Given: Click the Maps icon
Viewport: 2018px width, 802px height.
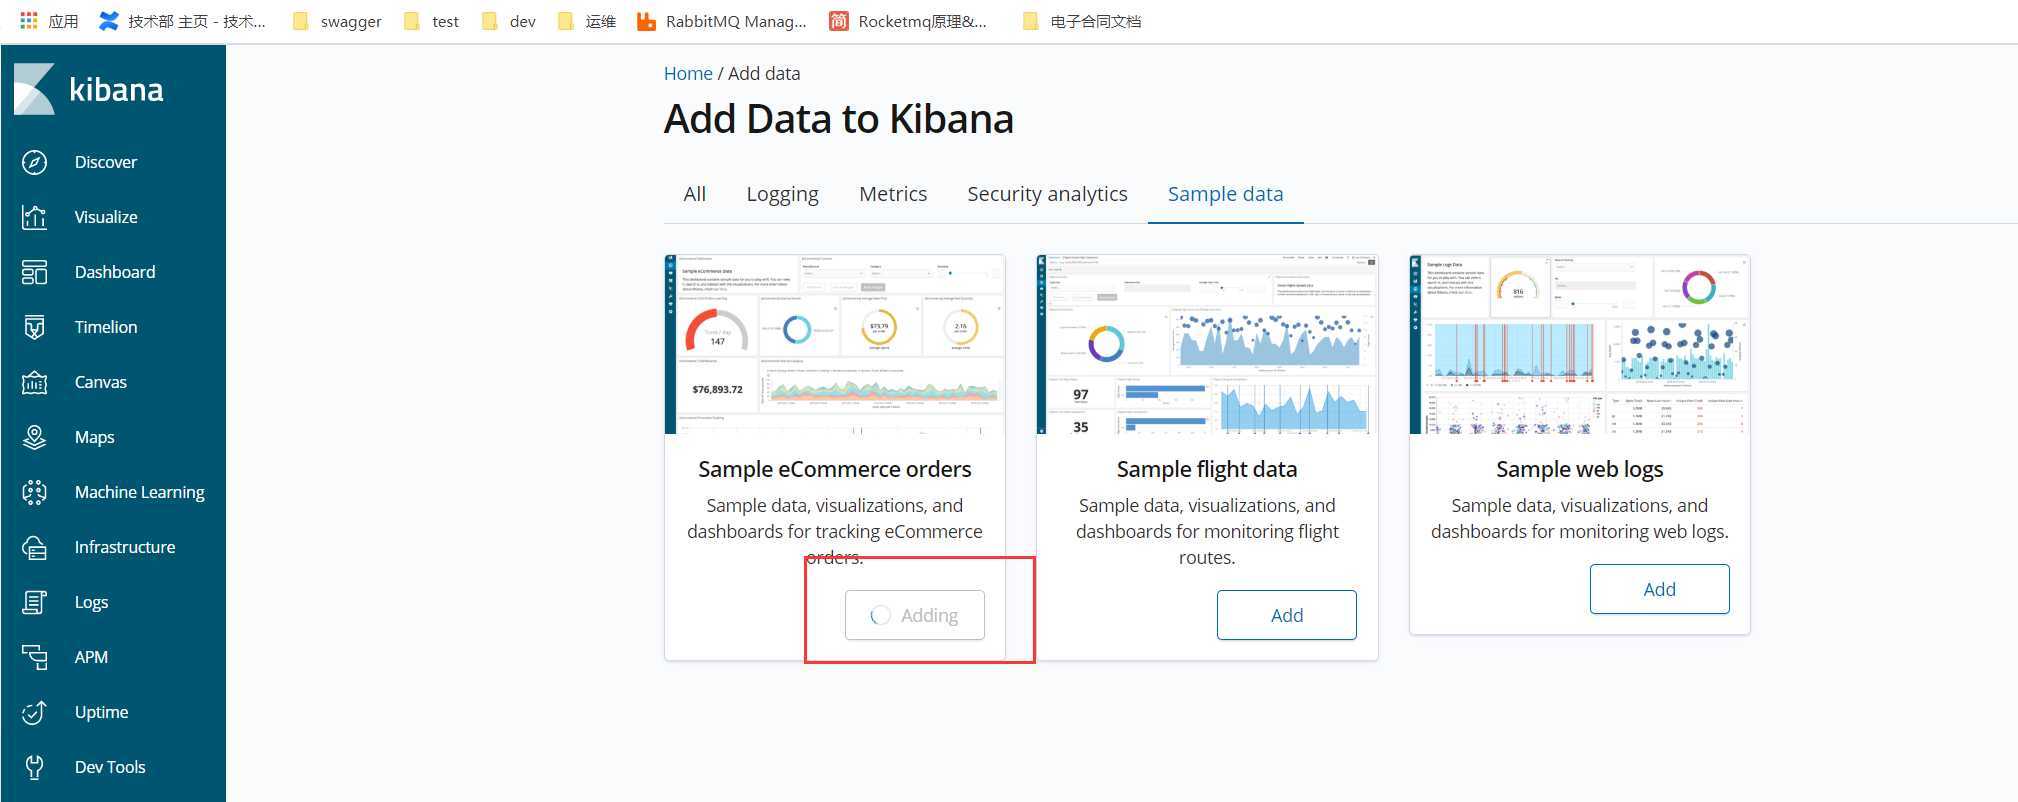Looking at the screenshot, I should [35, 437].
